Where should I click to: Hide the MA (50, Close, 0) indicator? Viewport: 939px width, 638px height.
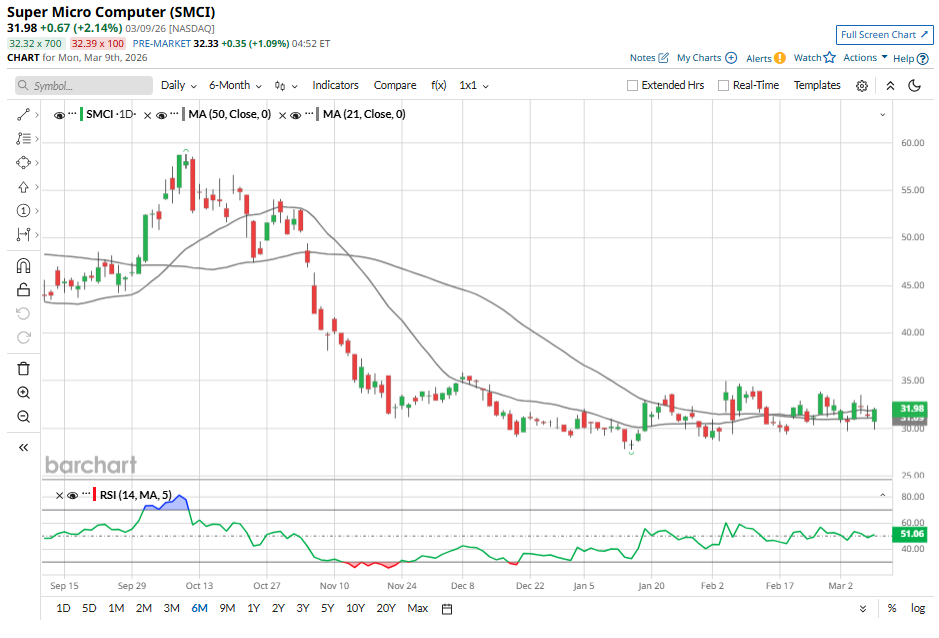160,115
